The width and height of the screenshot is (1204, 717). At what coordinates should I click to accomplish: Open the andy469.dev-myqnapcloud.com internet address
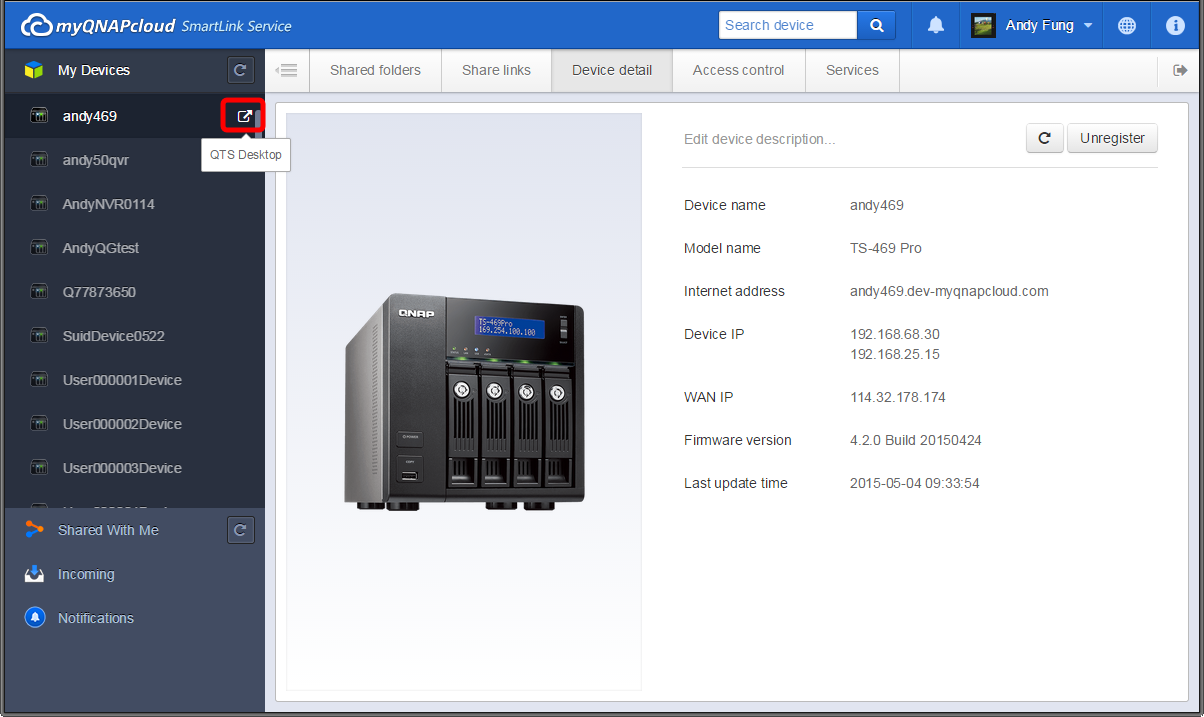948,291
